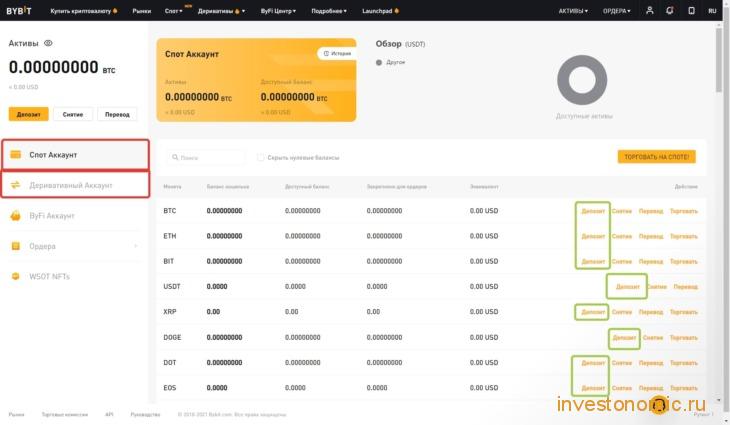Open the ОРДЕРА dropdown in header
730x425 pixels.
[x=616, y=11]
